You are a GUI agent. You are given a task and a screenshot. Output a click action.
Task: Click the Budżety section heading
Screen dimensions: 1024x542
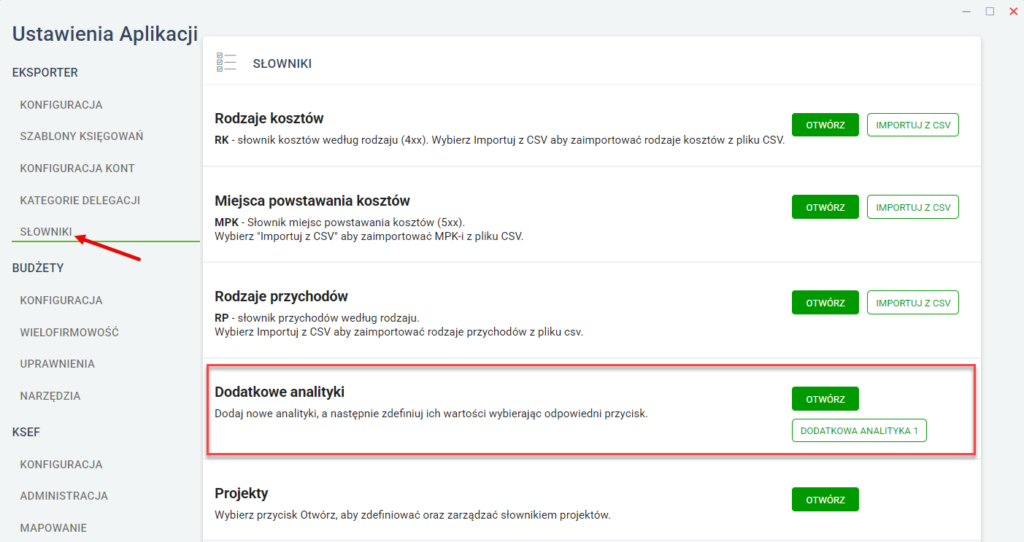(x=38, y=268)
